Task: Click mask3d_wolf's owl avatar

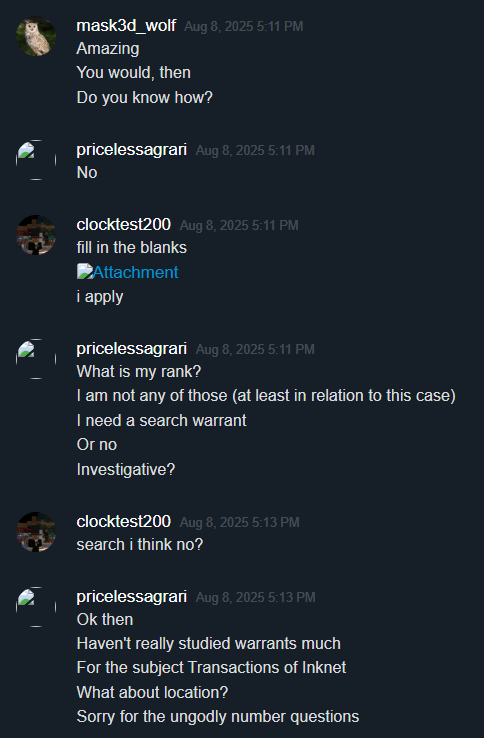Action: coord(36,36)
